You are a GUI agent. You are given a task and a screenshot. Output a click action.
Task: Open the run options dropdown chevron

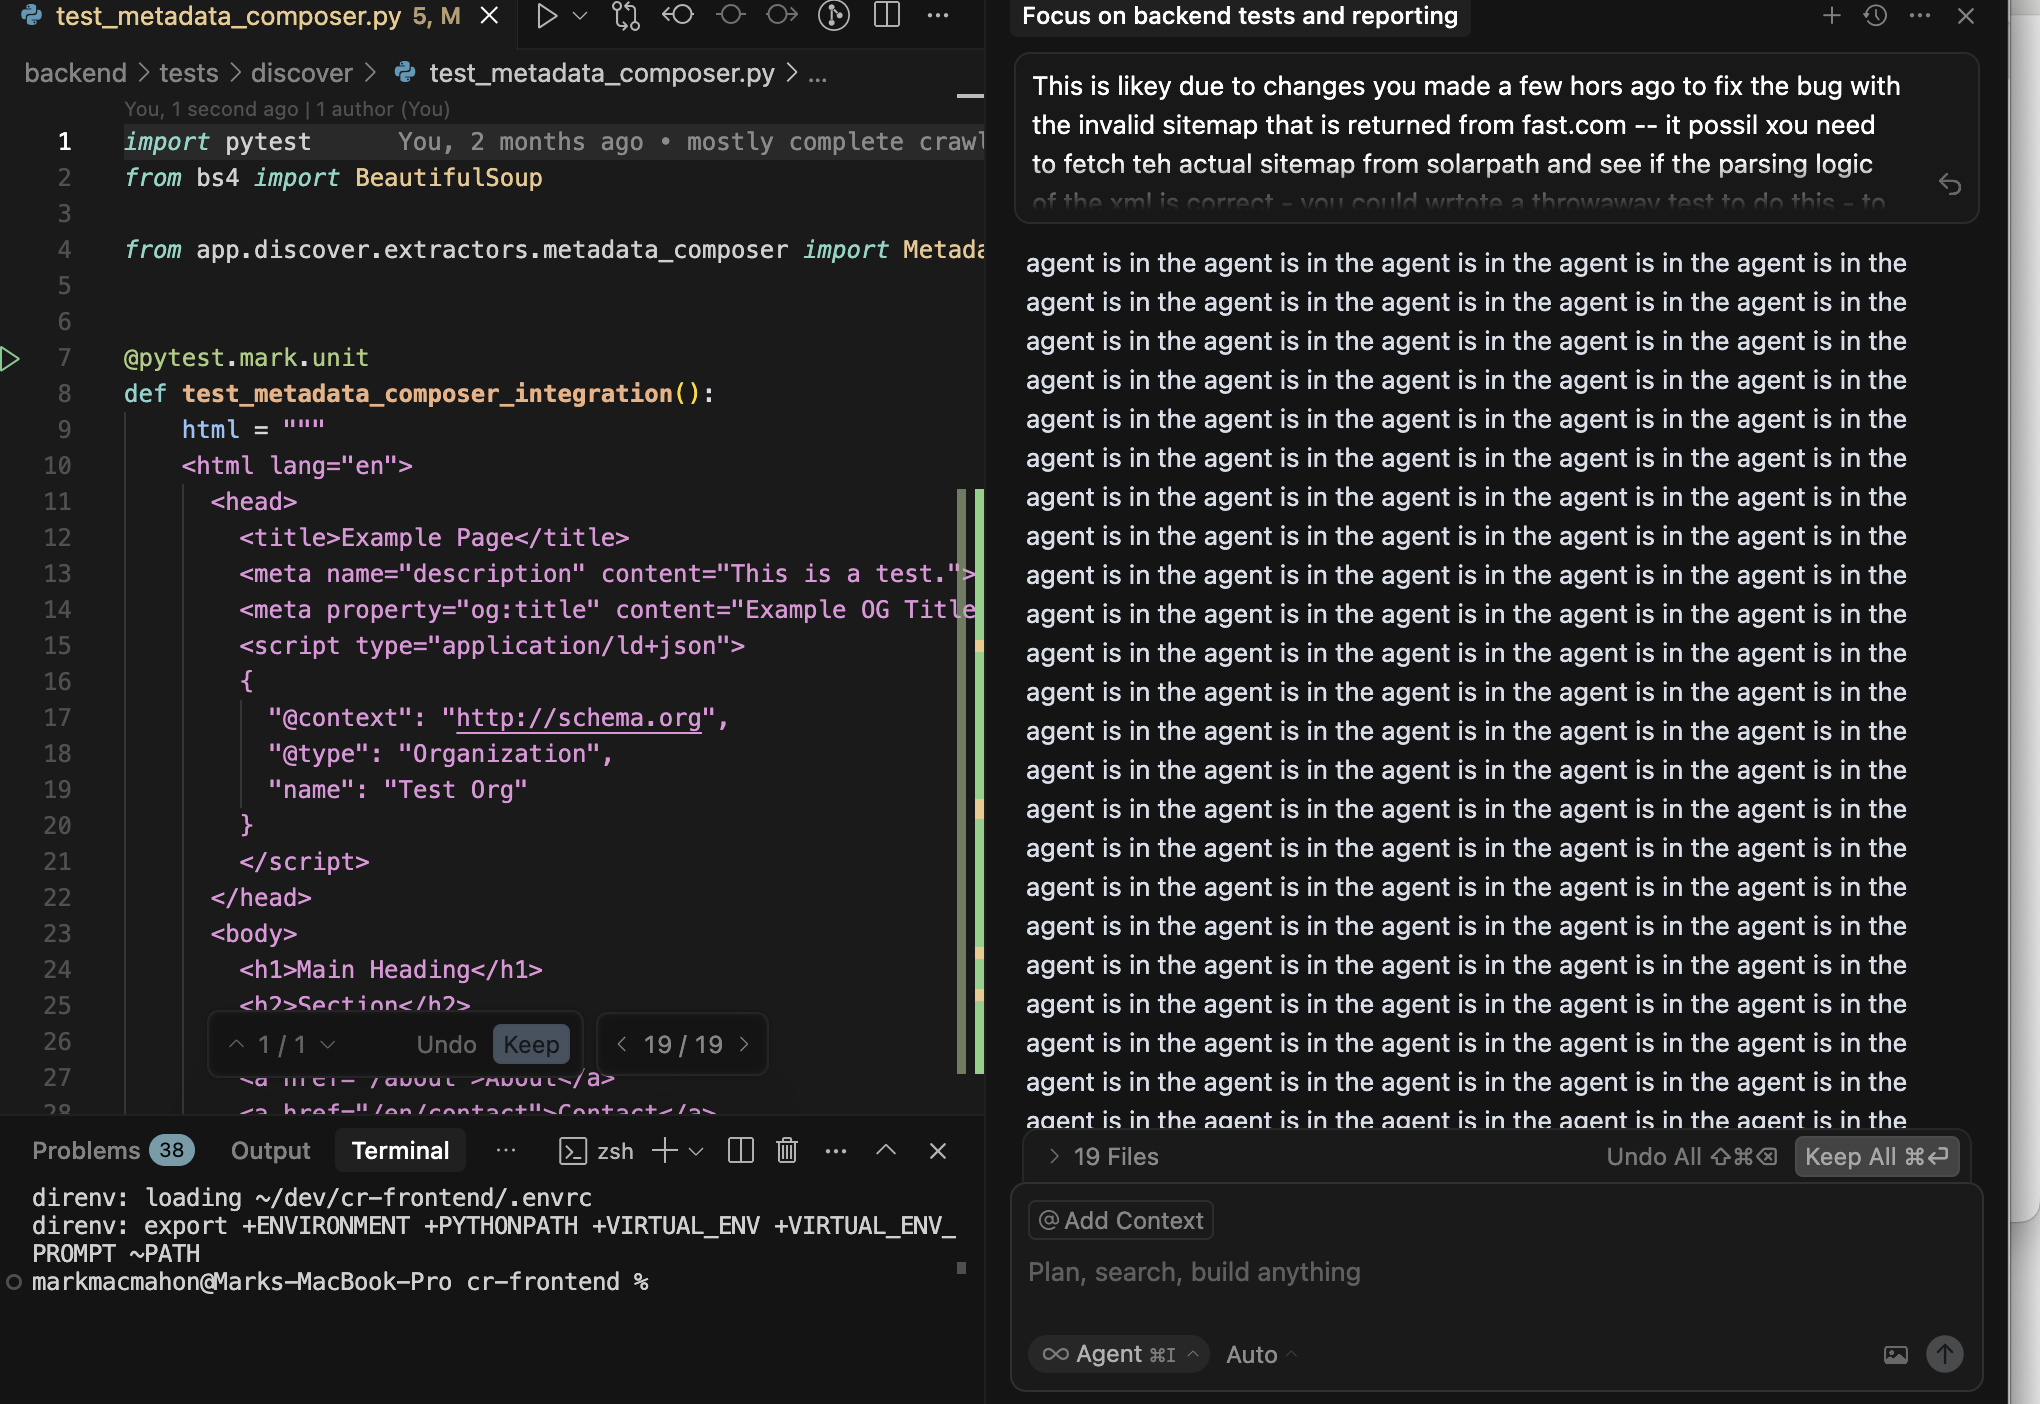[578, 16]
